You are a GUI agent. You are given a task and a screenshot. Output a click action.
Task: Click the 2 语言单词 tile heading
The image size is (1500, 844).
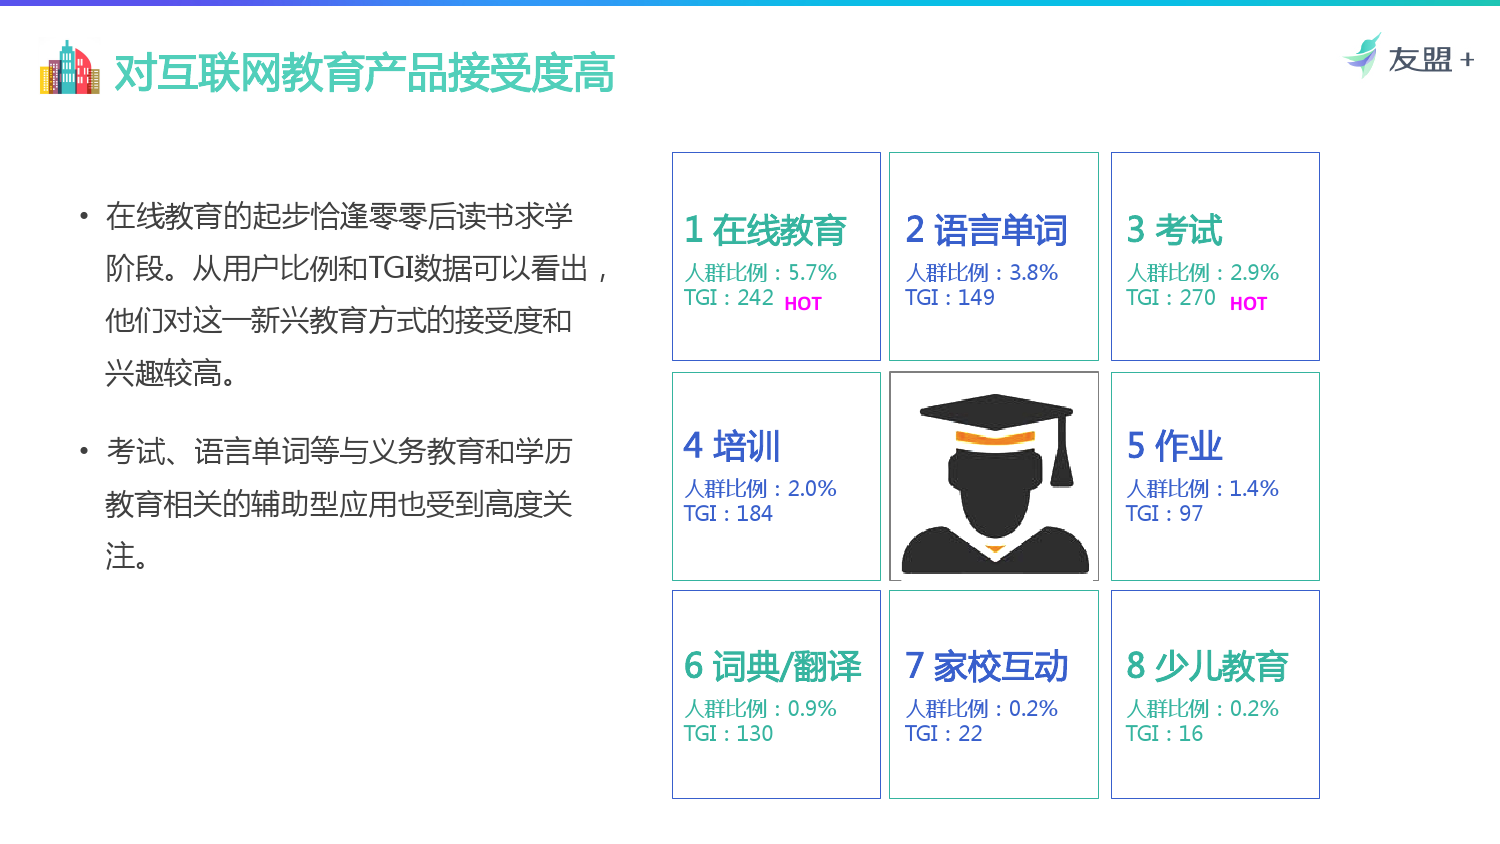click(x=986, y=230)
